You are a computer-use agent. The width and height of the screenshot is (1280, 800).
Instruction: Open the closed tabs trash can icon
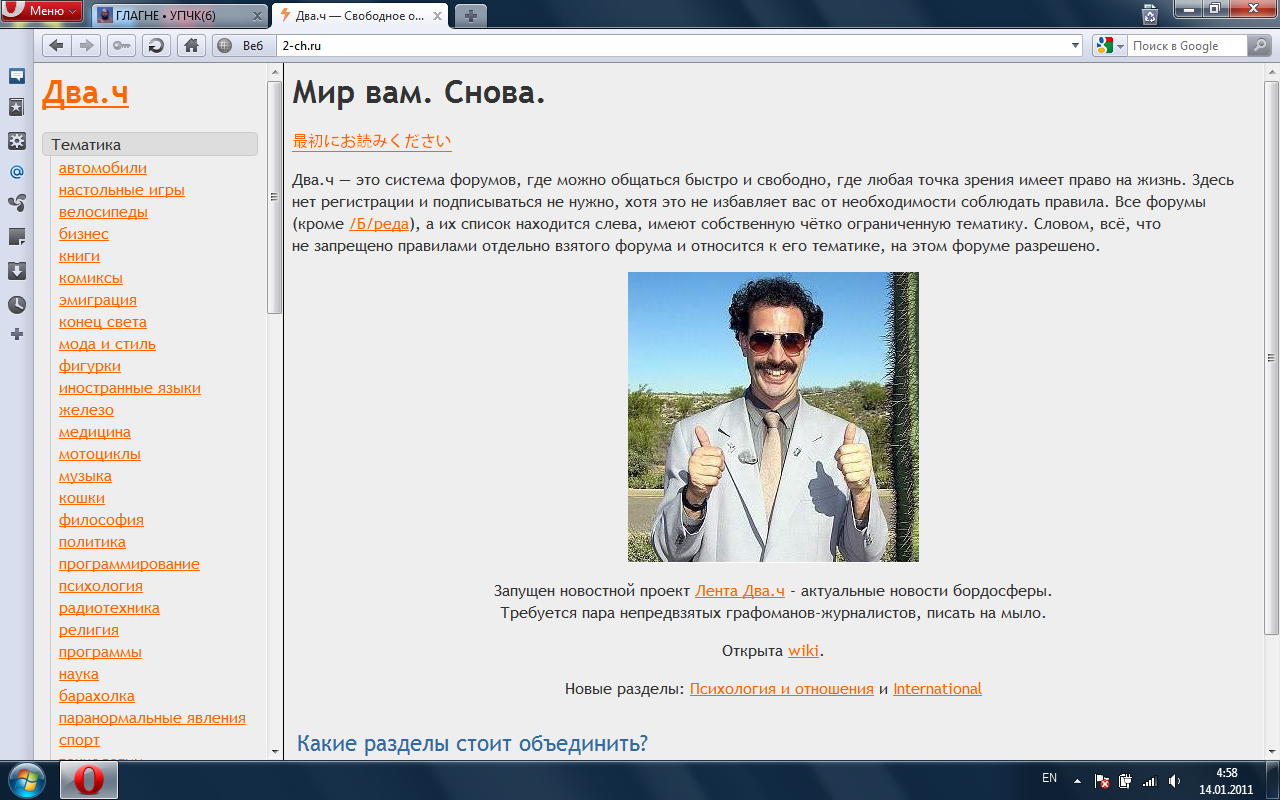click(1150, 13)
